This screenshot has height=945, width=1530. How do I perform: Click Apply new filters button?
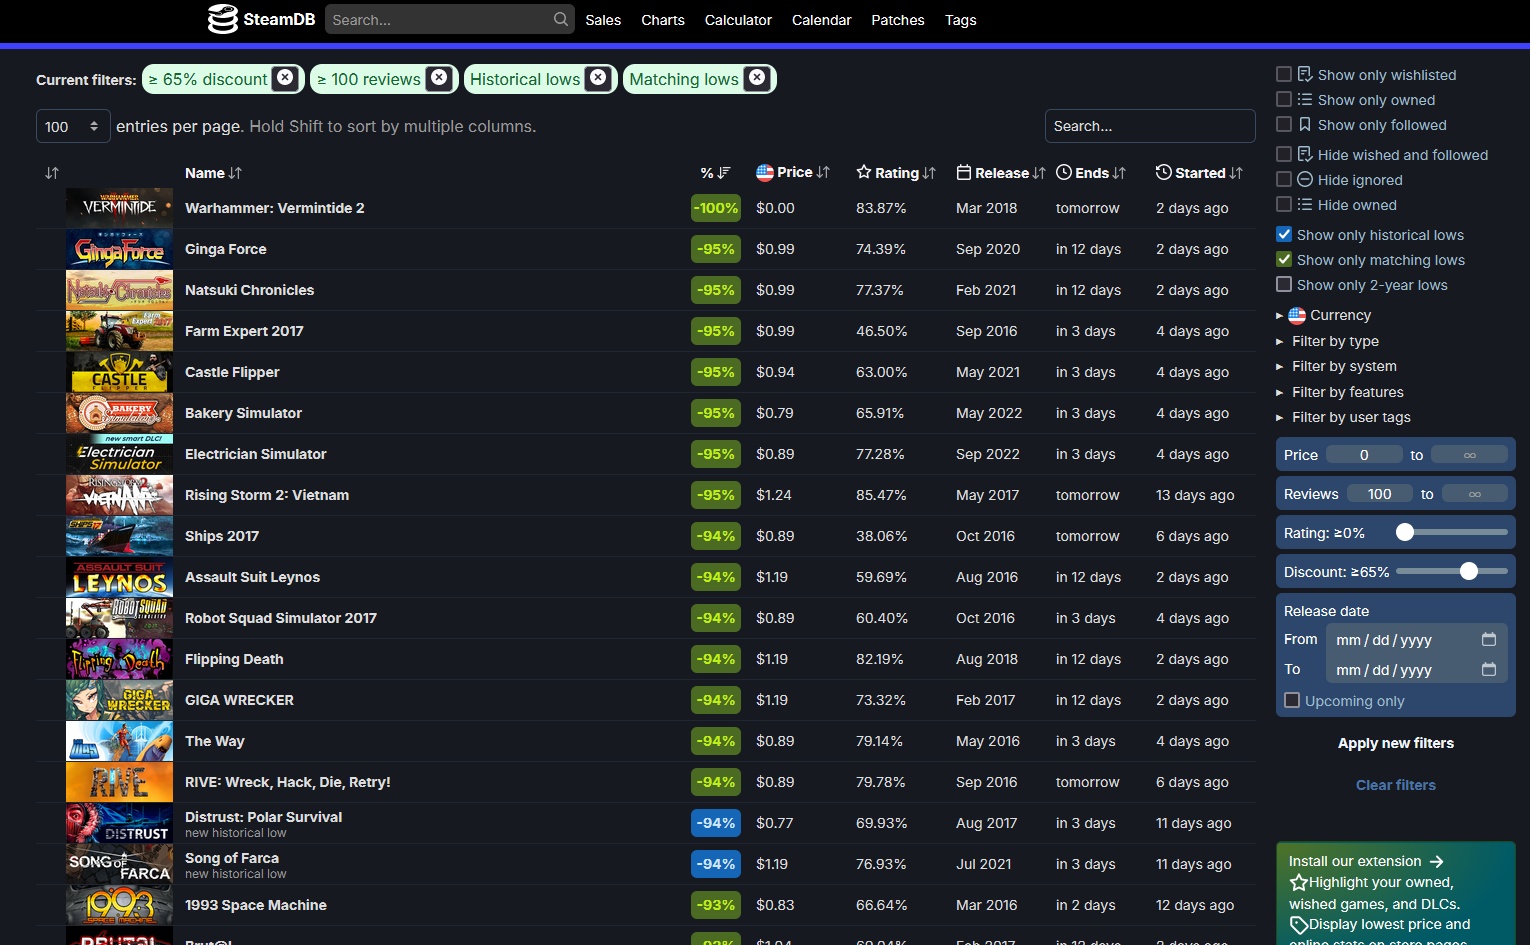coord(1396,743)
